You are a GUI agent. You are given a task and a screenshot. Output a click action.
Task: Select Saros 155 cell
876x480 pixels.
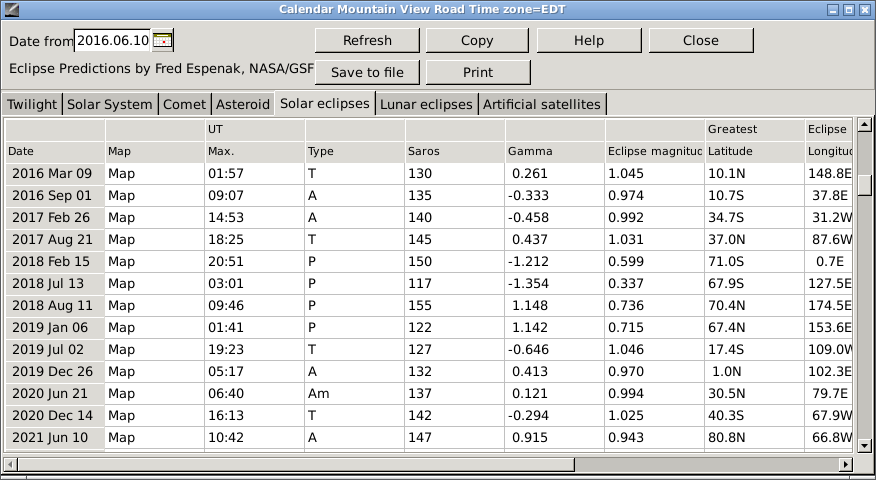coord(454,306)
